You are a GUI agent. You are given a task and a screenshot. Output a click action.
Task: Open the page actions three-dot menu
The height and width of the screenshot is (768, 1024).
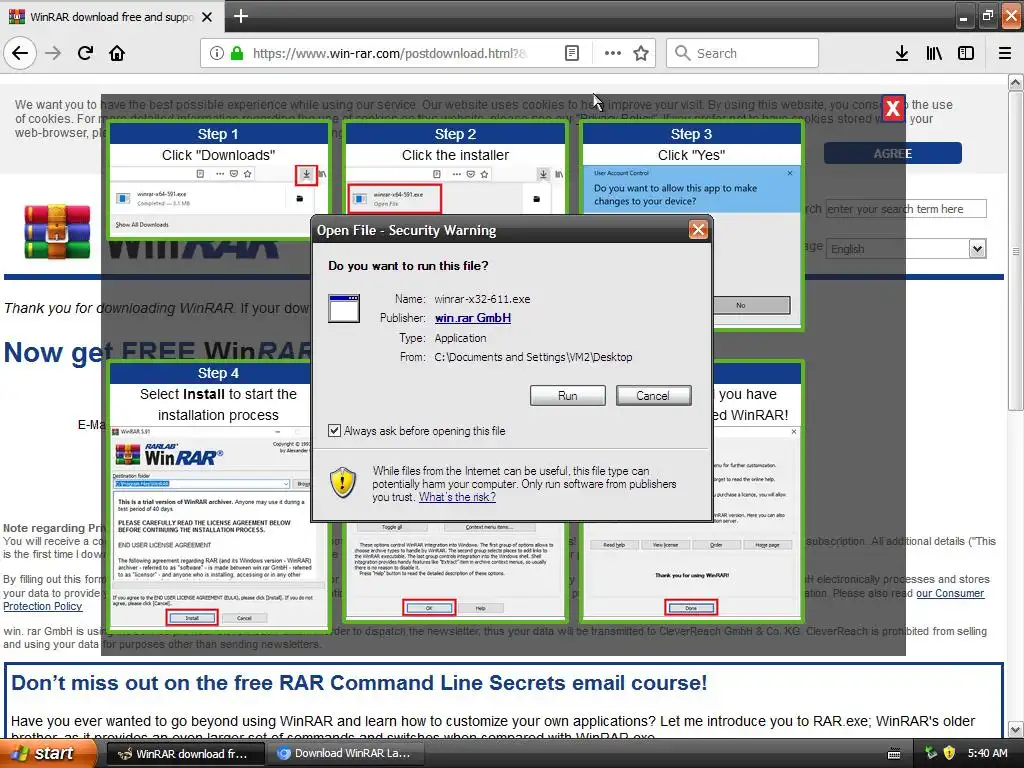pos(613,53)
